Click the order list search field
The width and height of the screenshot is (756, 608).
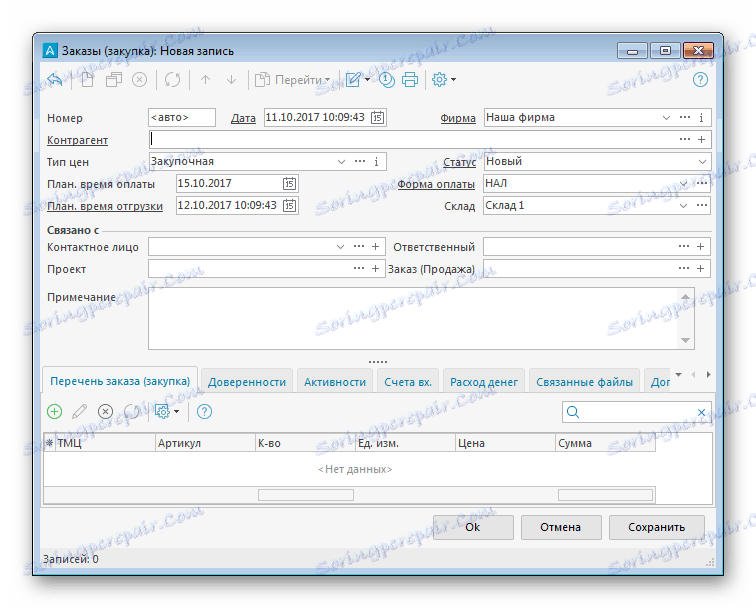point(636,412)
